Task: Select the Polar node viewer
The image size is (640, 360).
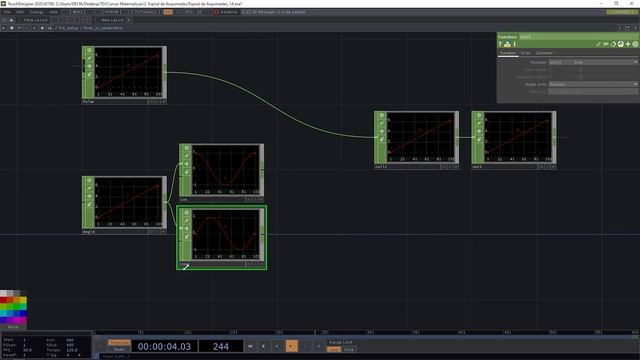Action: (128, 72)
